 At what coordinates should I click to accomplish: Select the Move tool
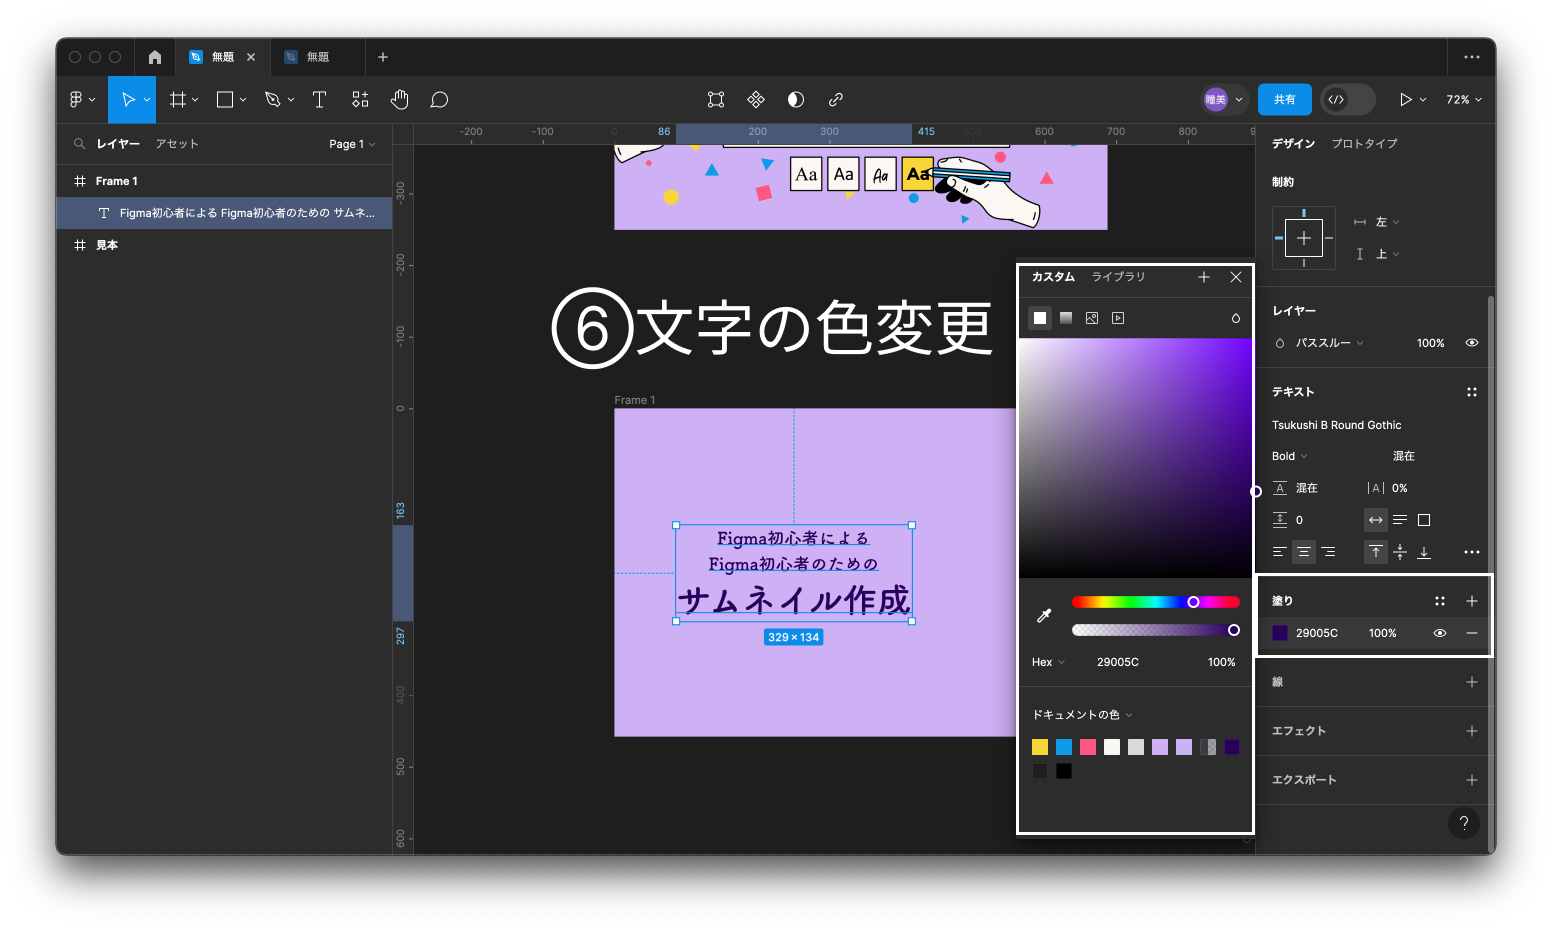coord(128,99)
